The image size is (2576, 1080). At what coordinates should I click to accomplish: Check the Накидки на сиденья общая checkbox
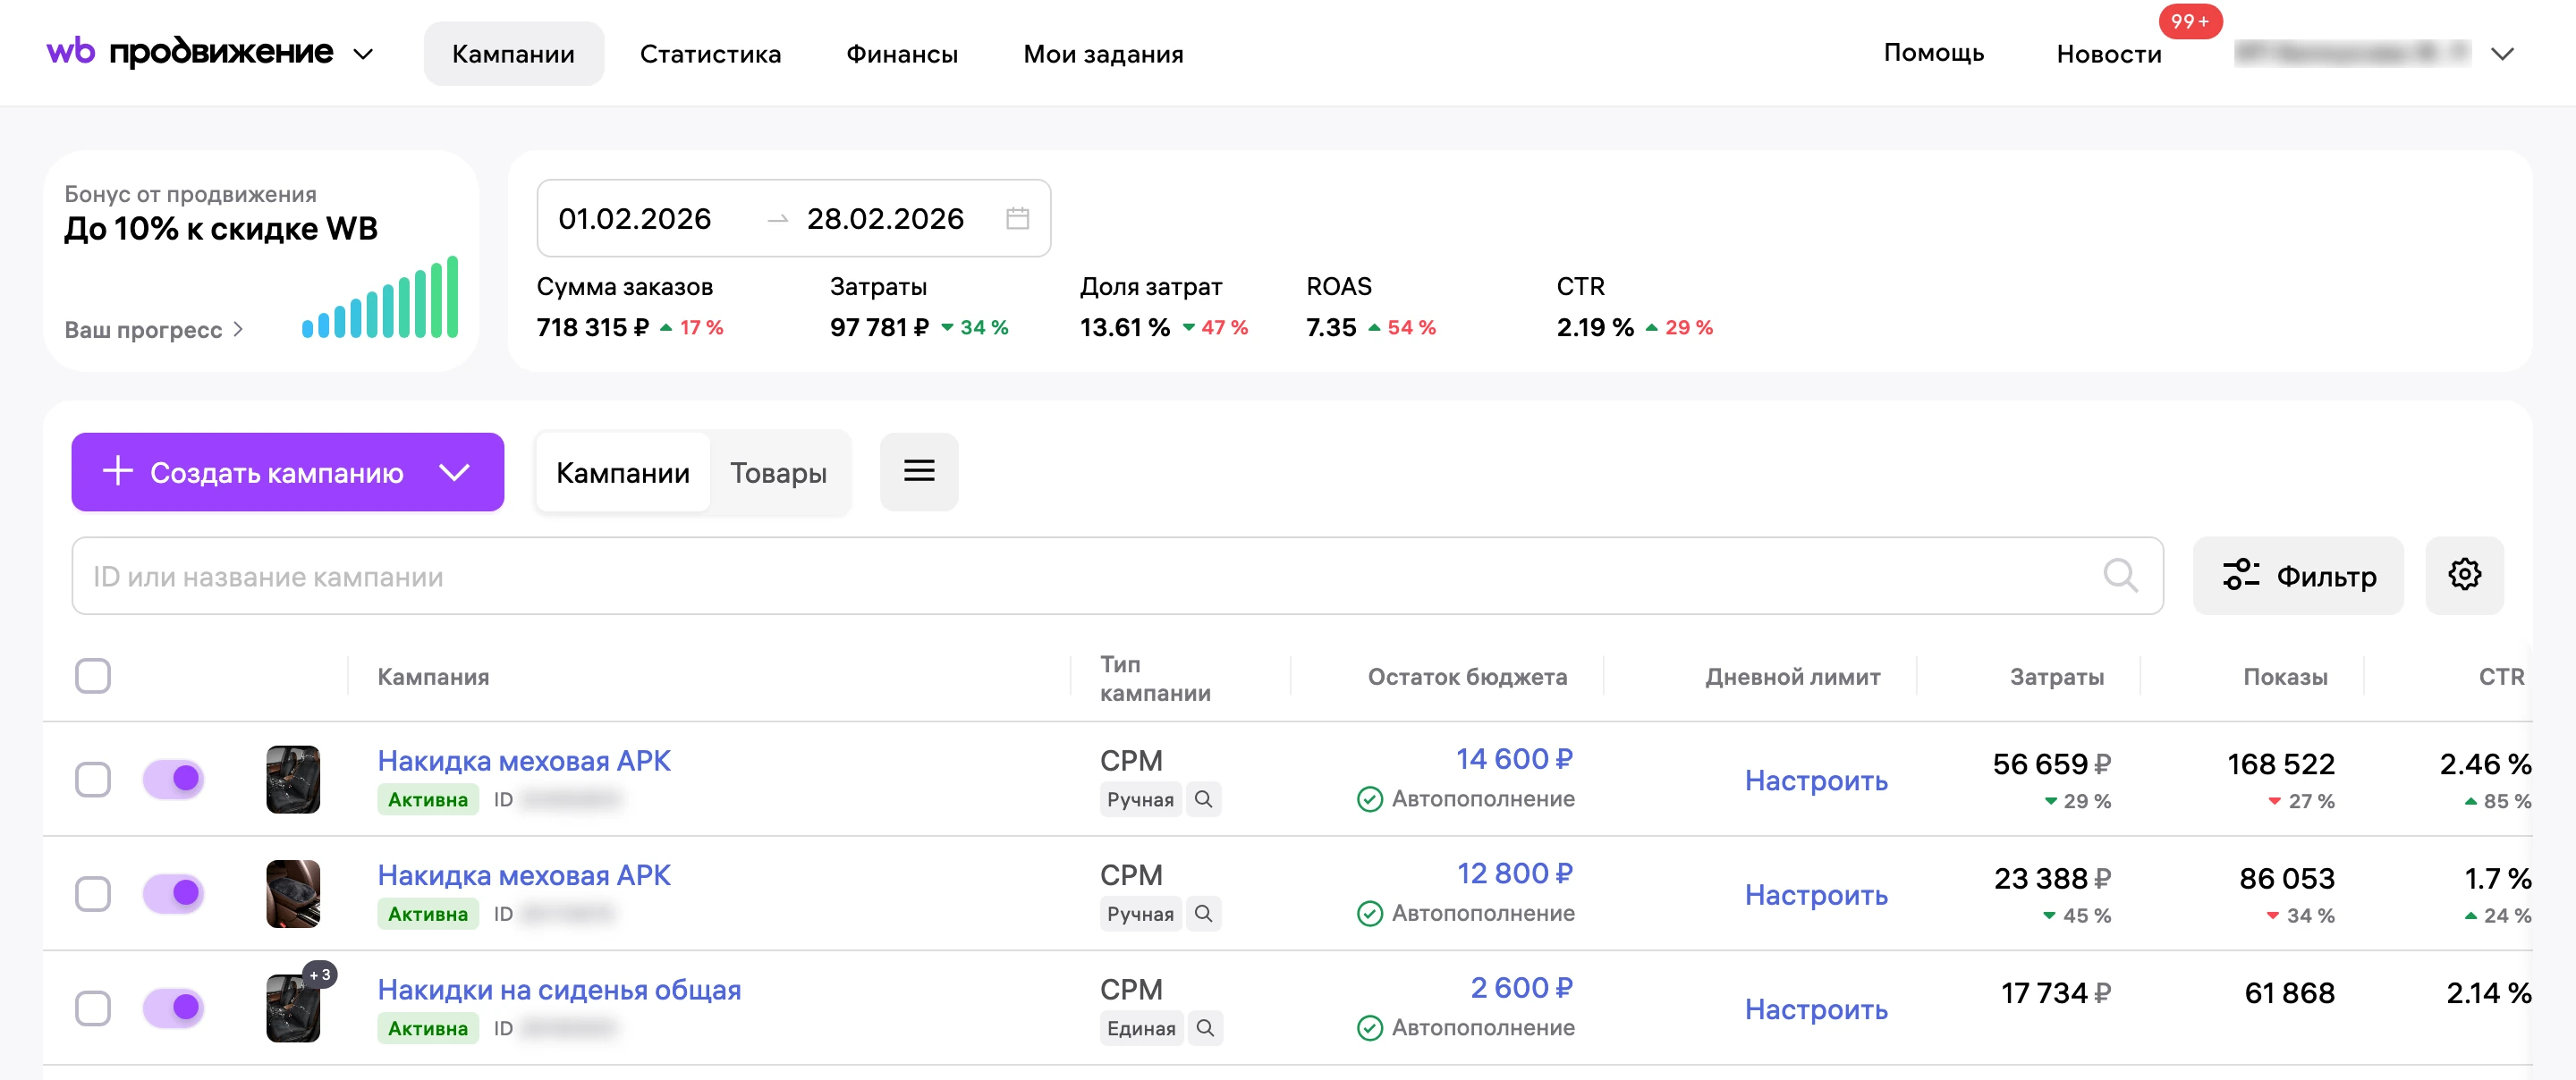click(93, 1008)
